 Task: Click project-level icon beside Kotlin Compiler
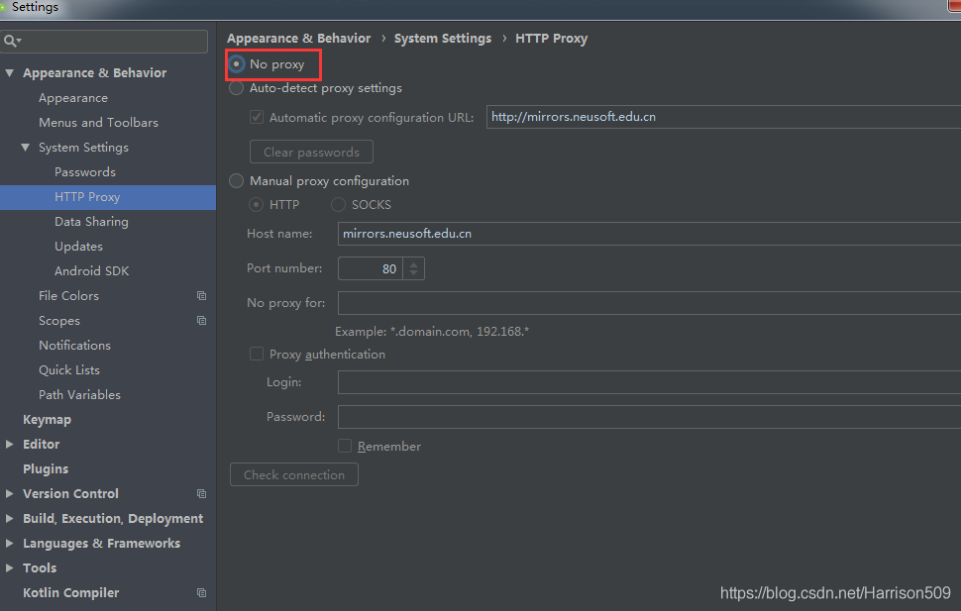coord(201,593)
